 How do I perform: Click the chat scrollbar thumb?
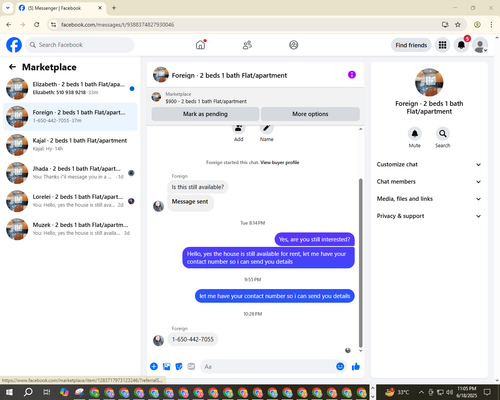[x=360, y=263]
